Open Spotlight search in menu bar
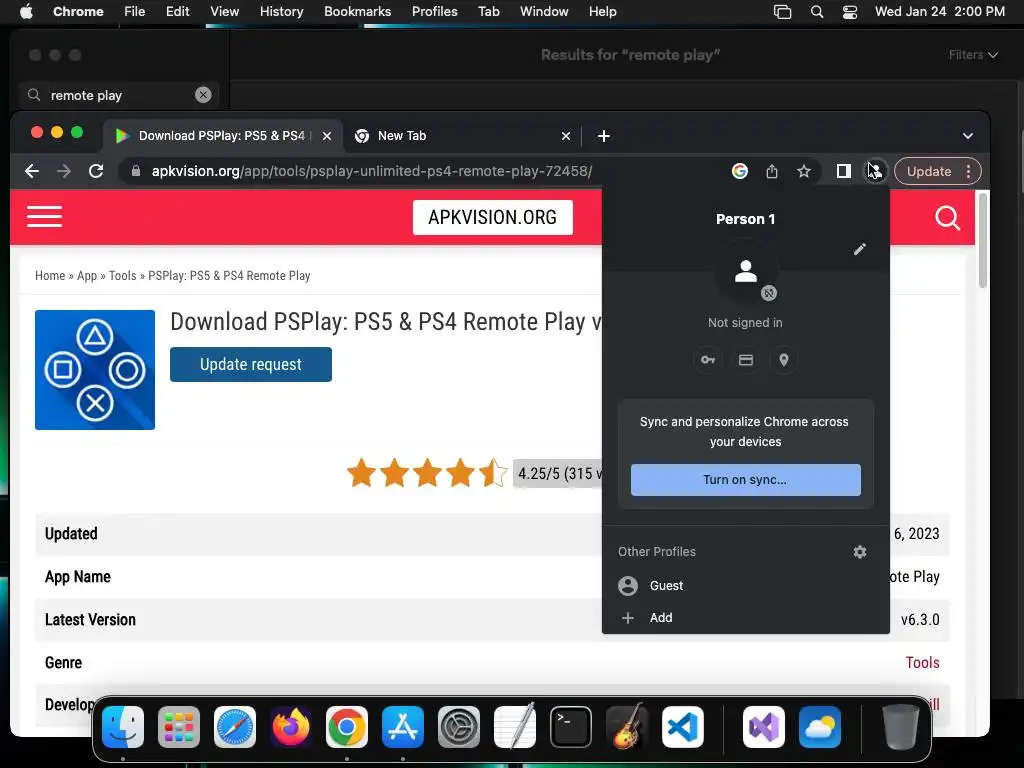Viewport: 1024px width, 768px height. pyautogui.click(x=816, y=12)
